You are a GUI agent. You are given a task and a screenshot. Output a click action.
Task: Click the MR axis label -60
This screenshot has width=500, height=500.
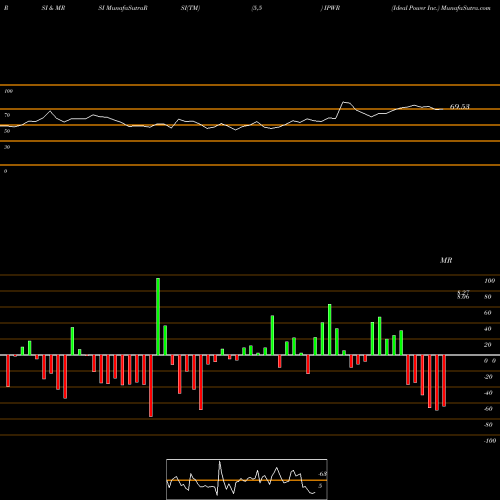coord(488,409)
